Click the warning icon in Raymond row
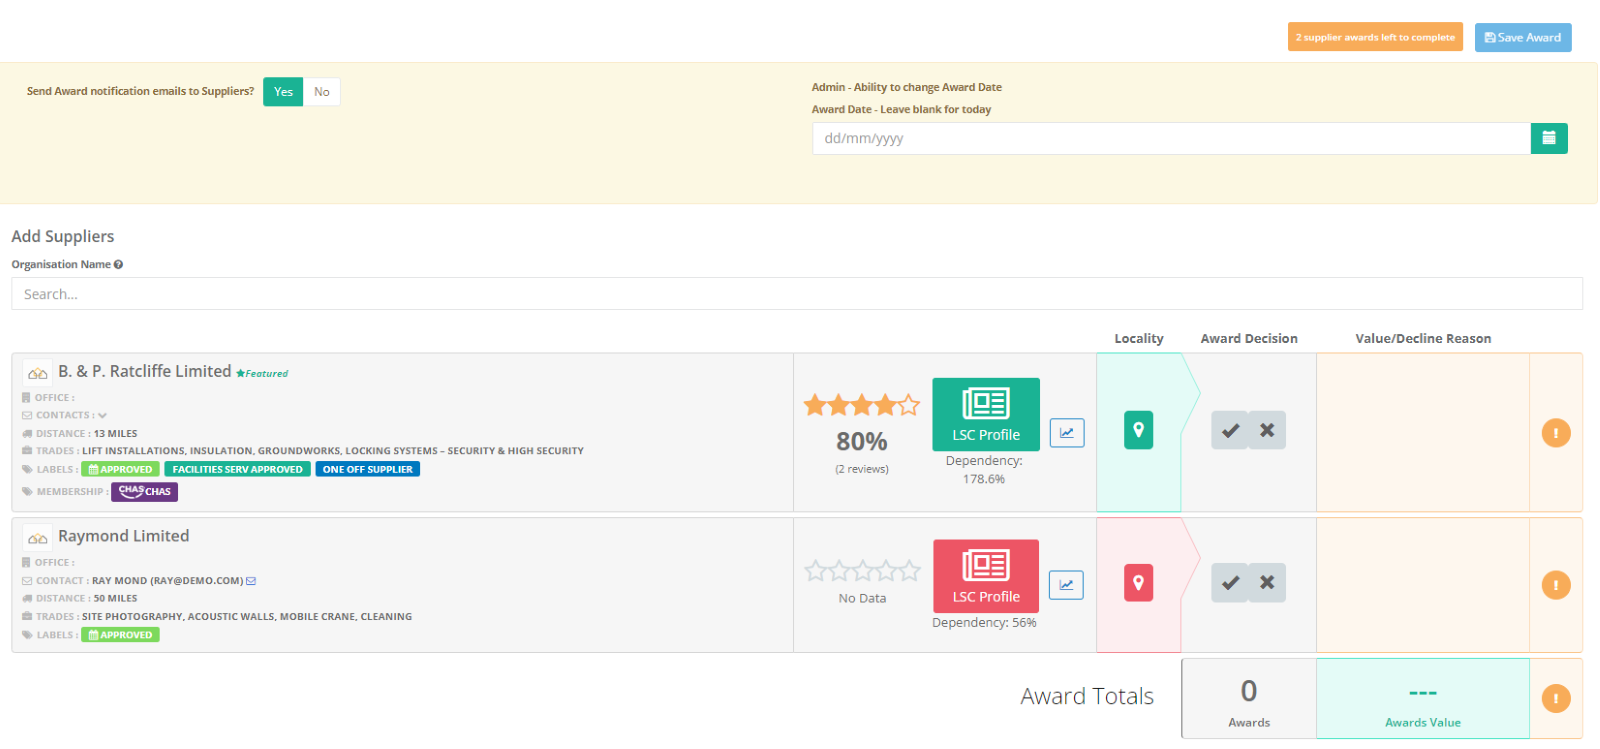This screenshot has height=749, width=1600. click(1555, 585)
